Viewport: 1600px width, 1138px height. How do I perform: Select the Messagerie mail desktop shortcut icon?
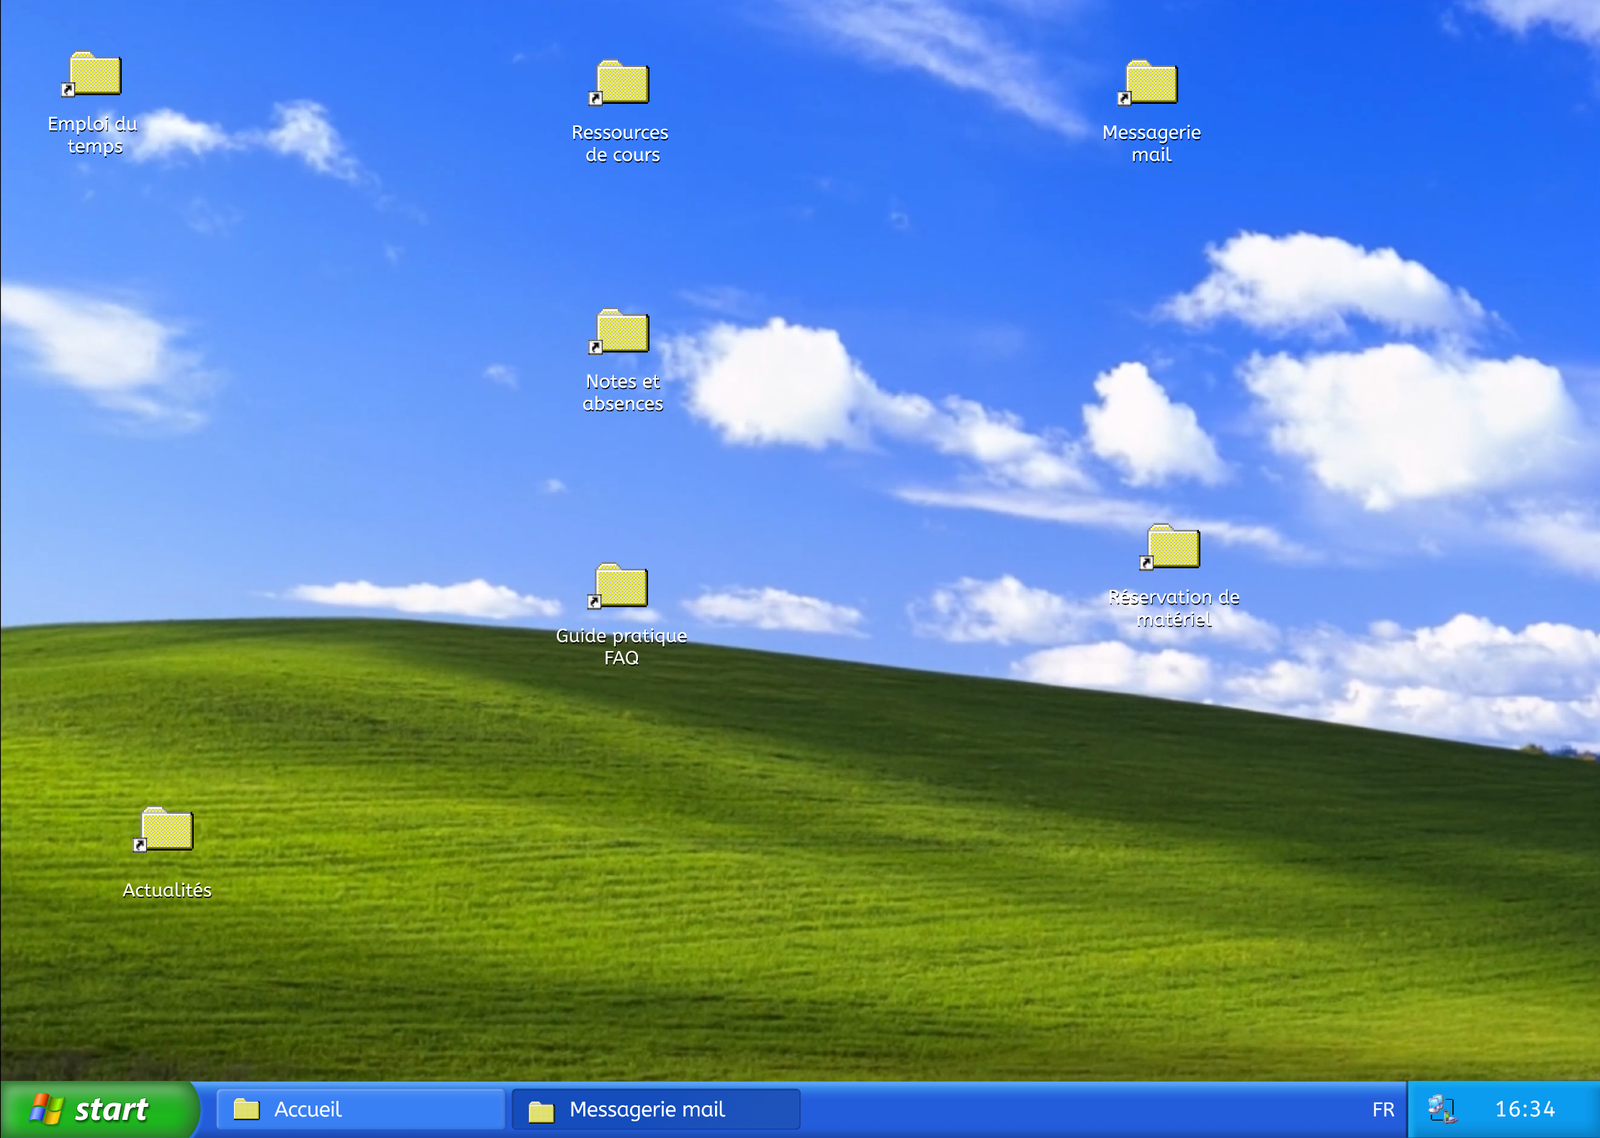click(1150, 83)
